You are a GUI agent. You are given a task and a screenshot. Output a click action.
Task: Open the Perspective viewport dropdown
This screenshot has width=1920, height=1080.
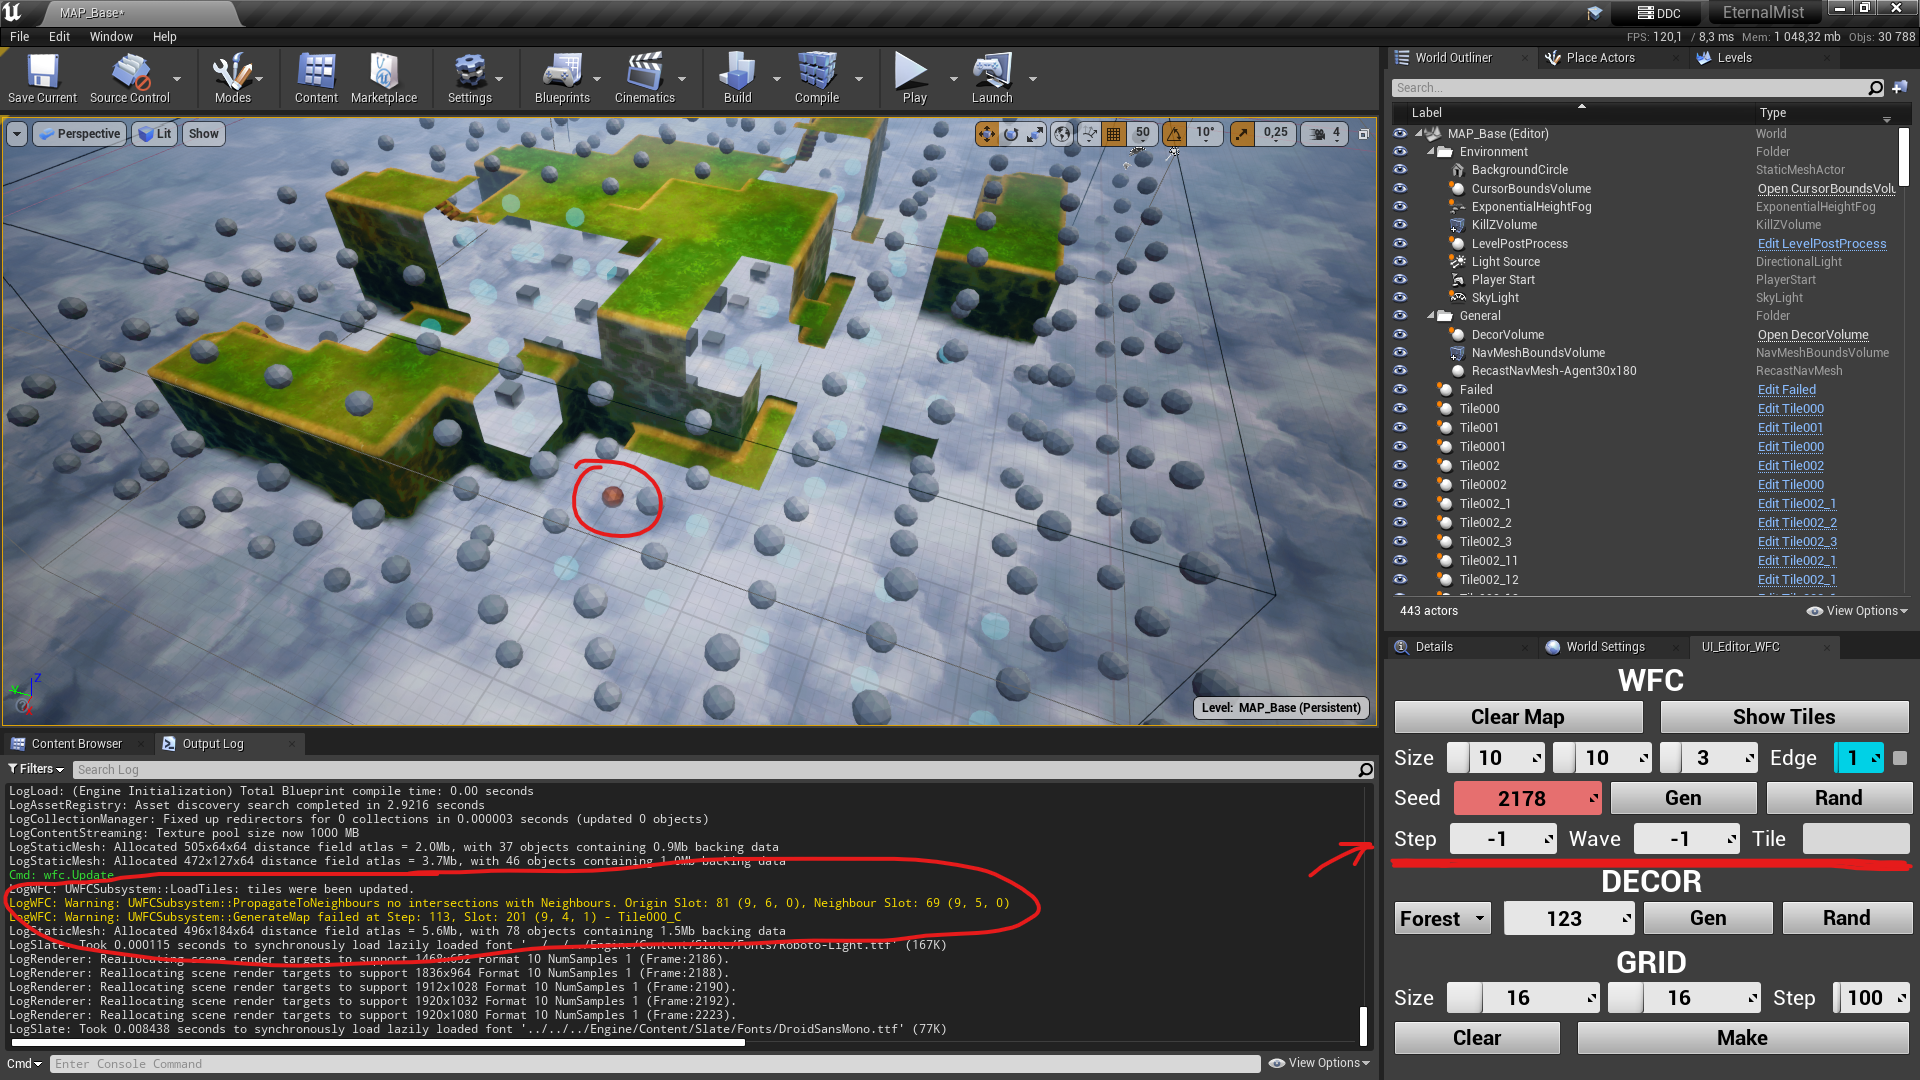[79, 134]
